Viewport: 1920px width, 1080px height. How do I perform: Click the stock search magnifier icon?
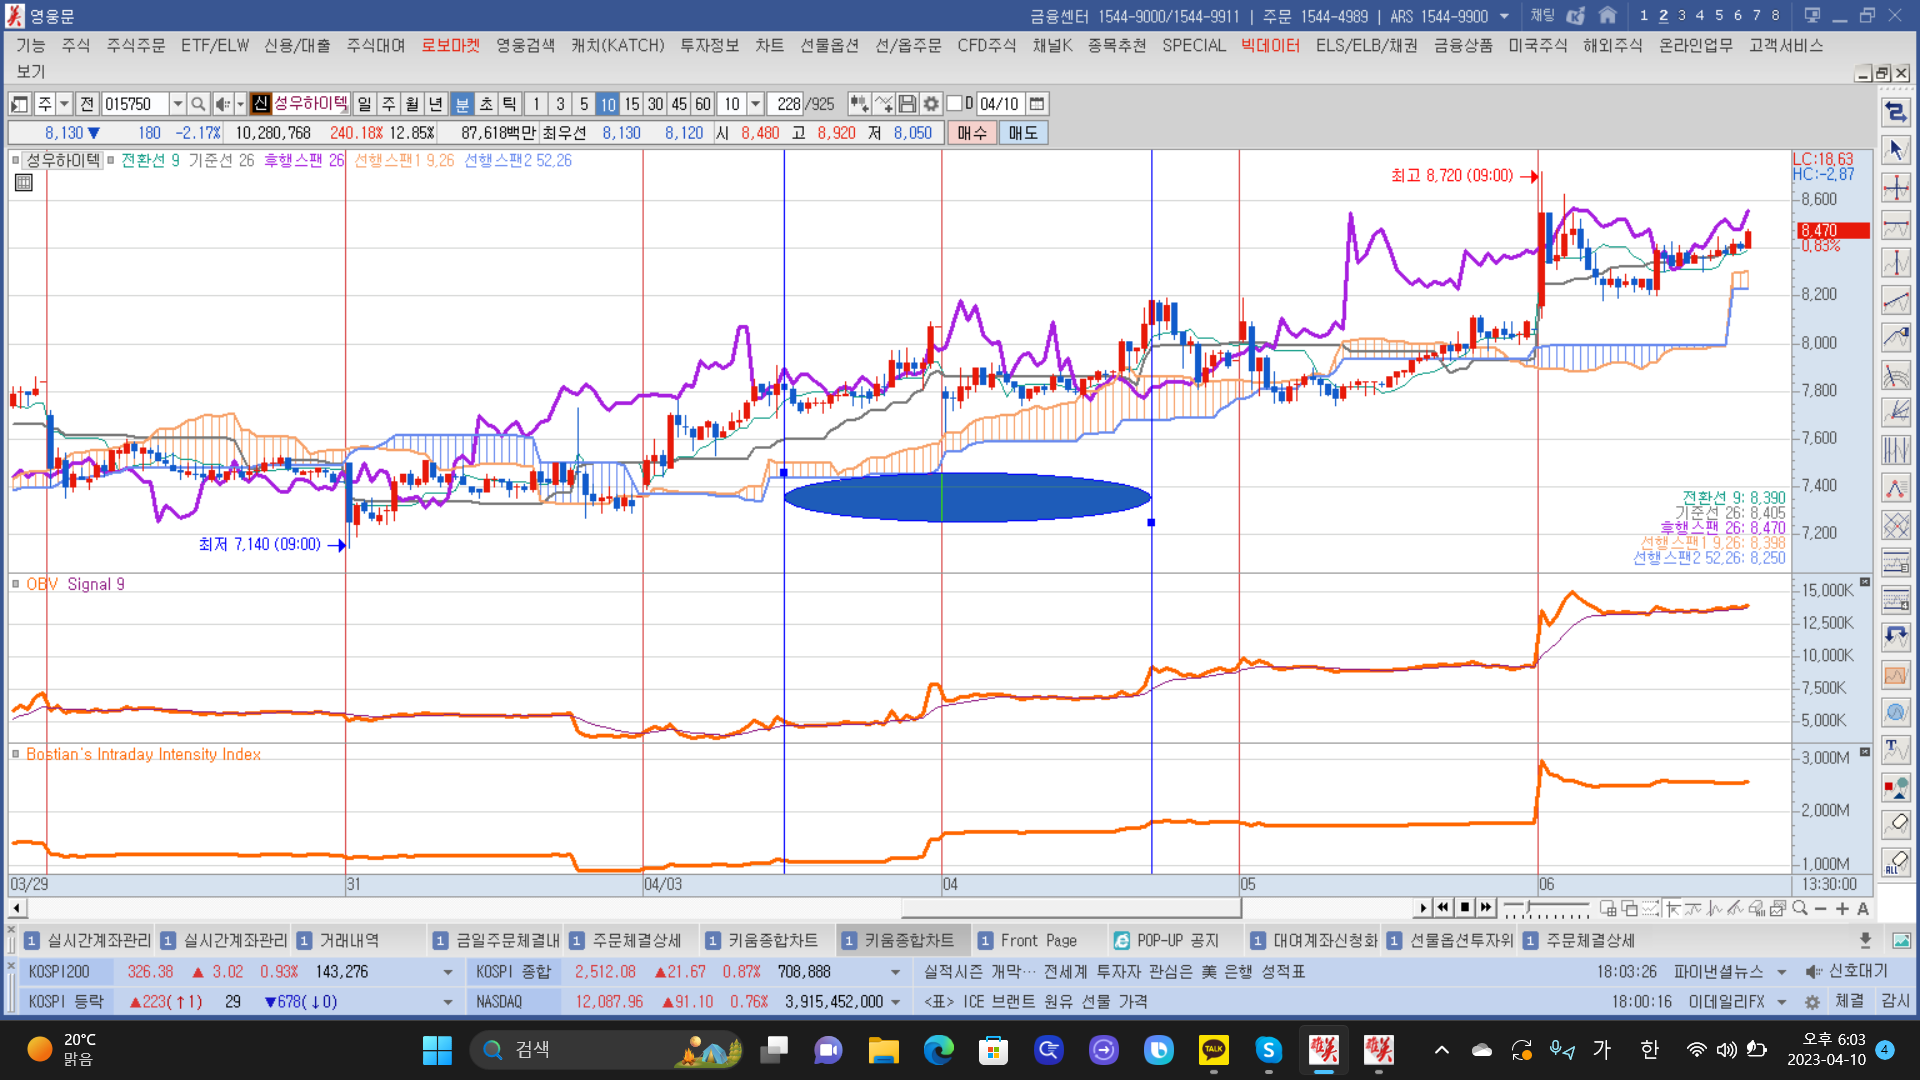[198, 104]
